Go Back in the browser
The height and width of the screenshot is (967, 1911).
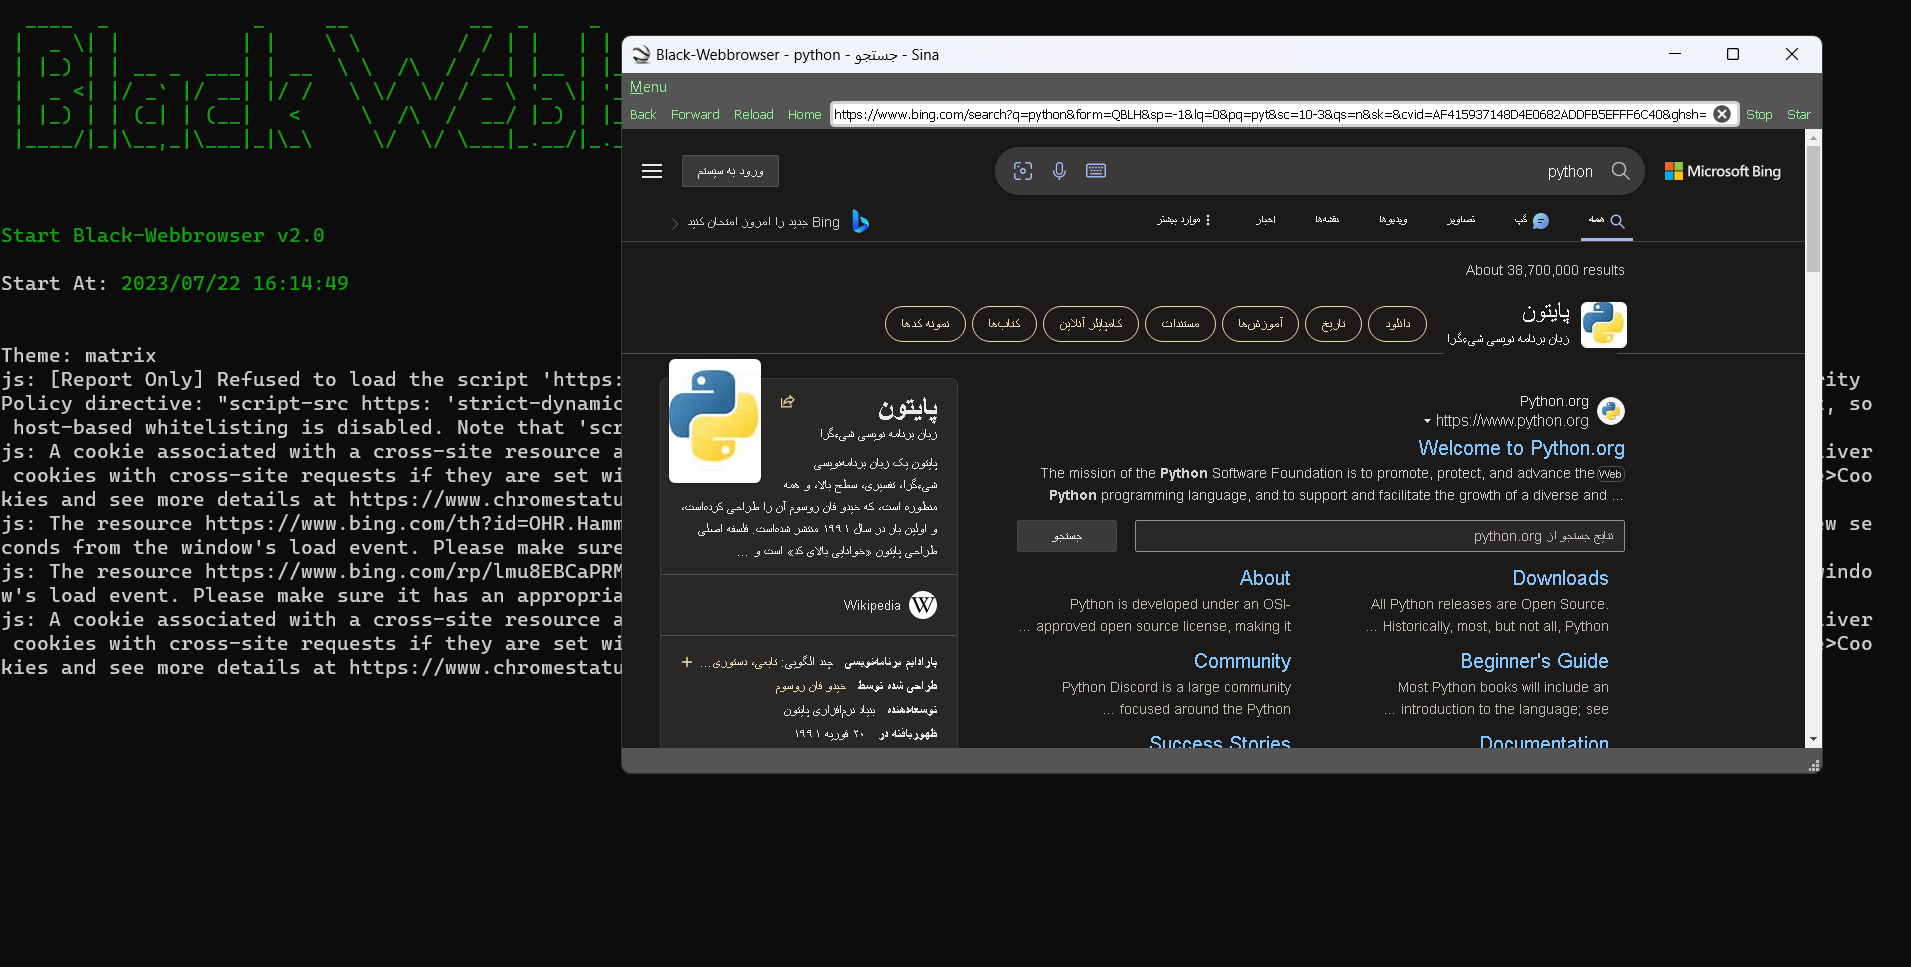point(643,114)
